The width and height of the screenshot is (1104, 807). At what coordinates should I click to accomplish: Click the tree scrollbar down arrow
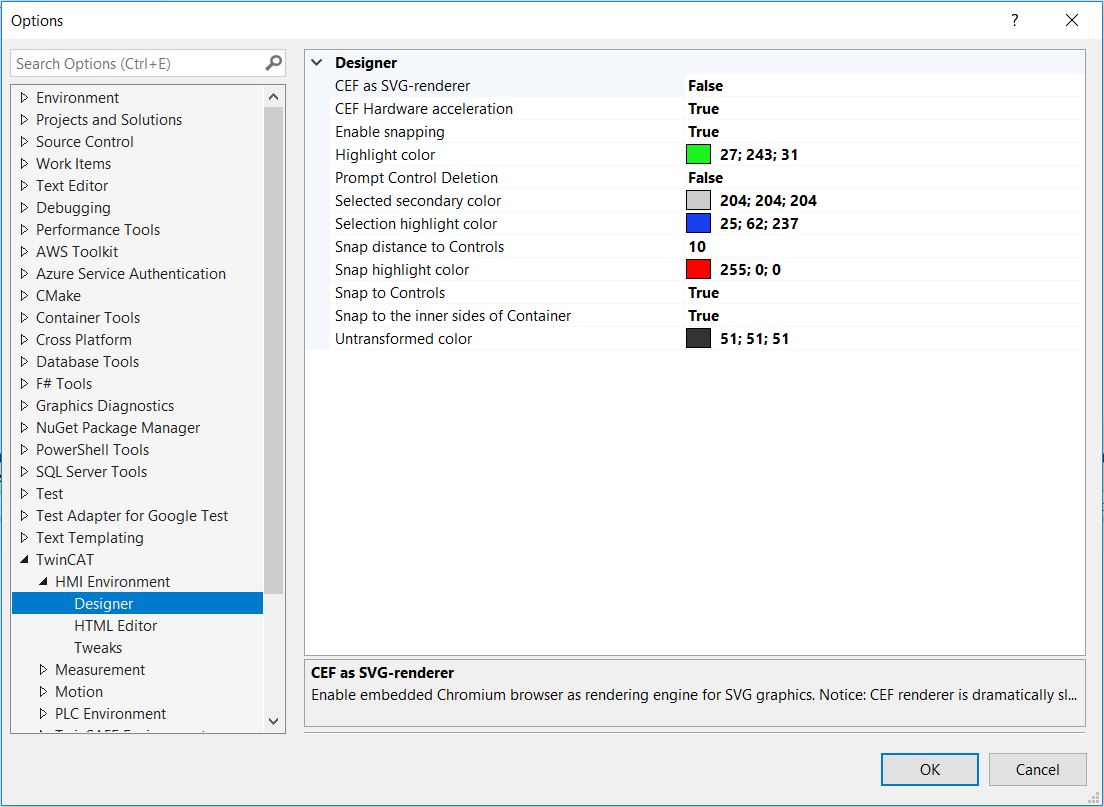coord(274,721)
